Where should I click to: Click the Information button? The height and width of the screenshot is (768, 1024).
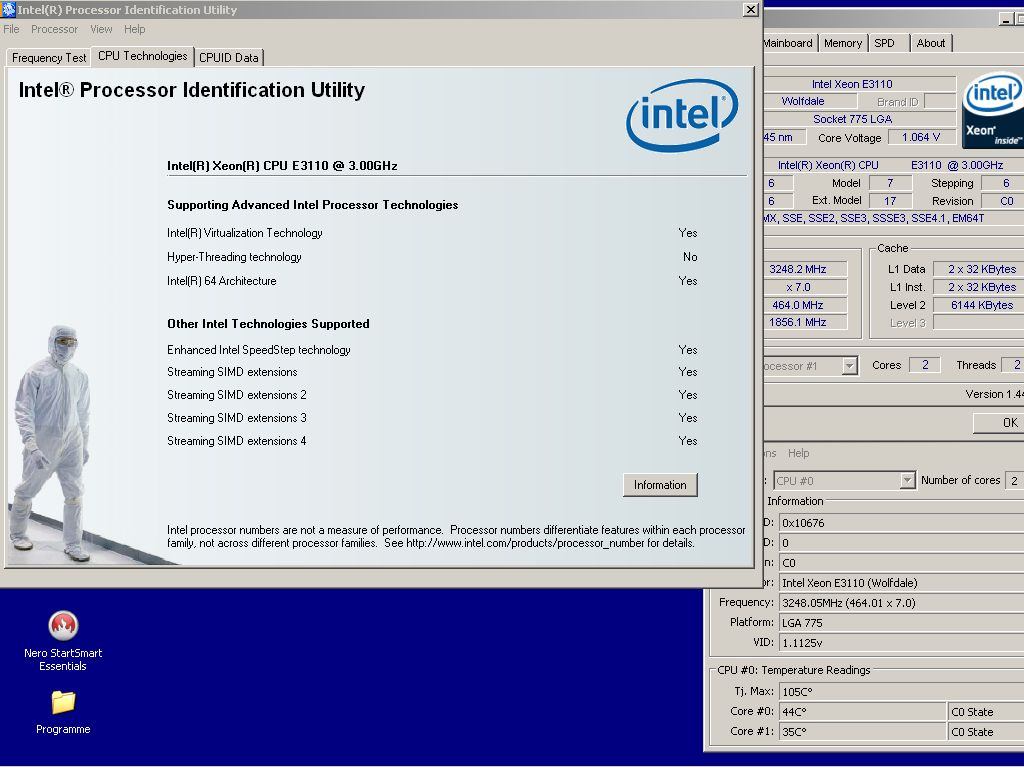[660, 485]
